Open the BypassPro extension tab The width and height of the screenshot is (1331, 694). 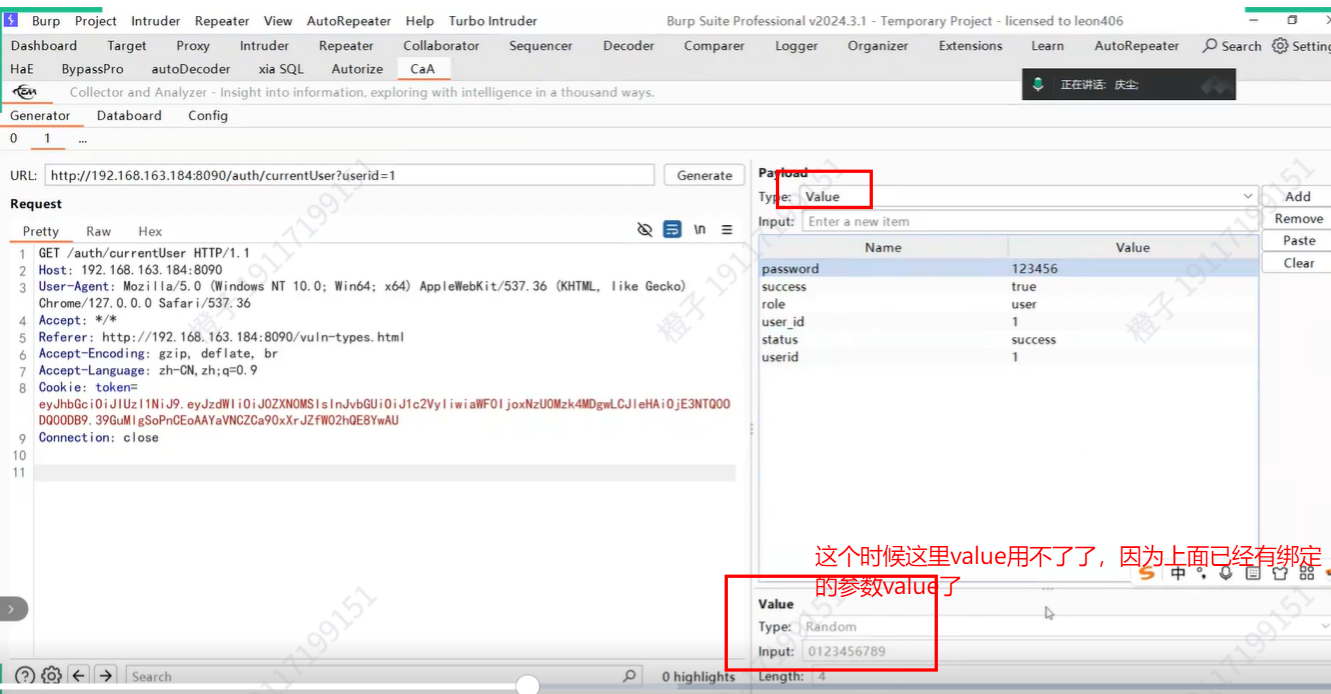click(92, 69)
